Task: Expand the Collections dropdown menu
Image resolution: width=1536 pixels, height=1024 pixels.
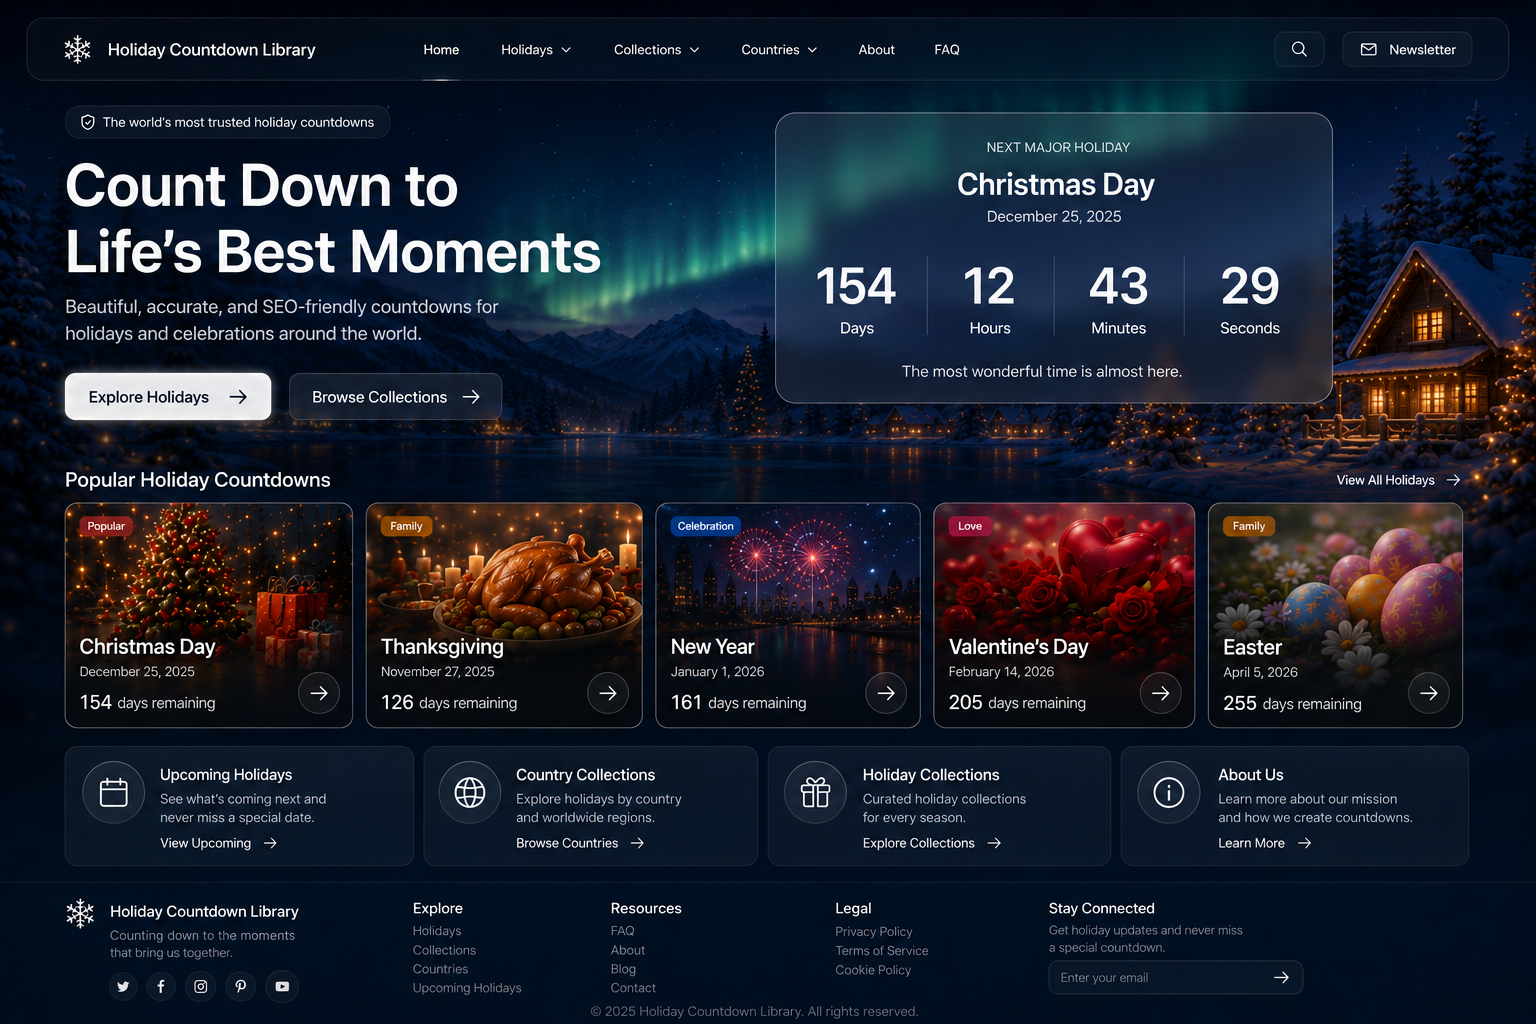Action: [x=657, y=50]
